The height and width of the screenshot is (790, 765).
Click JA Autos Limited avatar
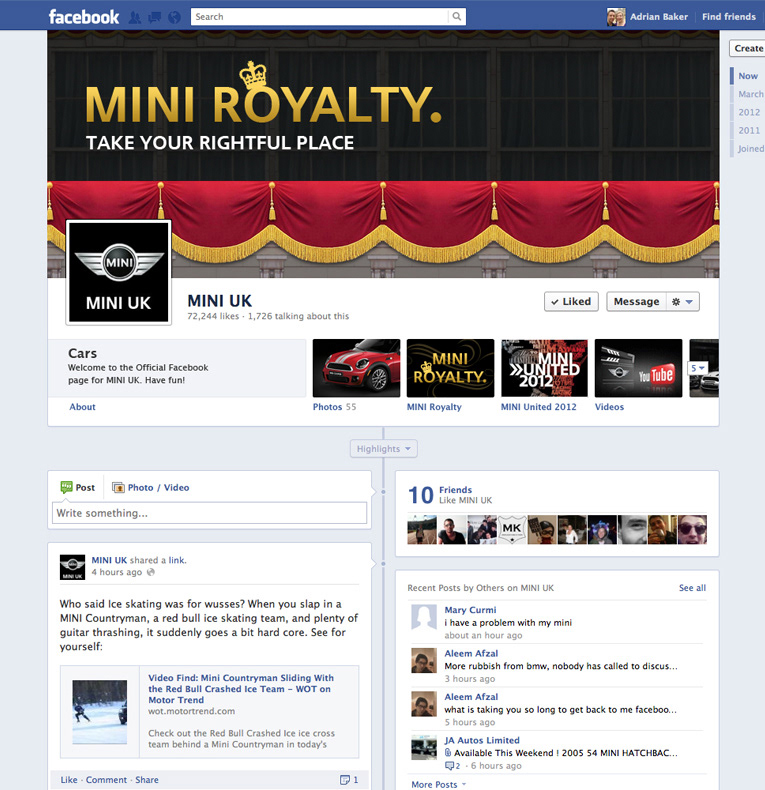coord(424,747)
